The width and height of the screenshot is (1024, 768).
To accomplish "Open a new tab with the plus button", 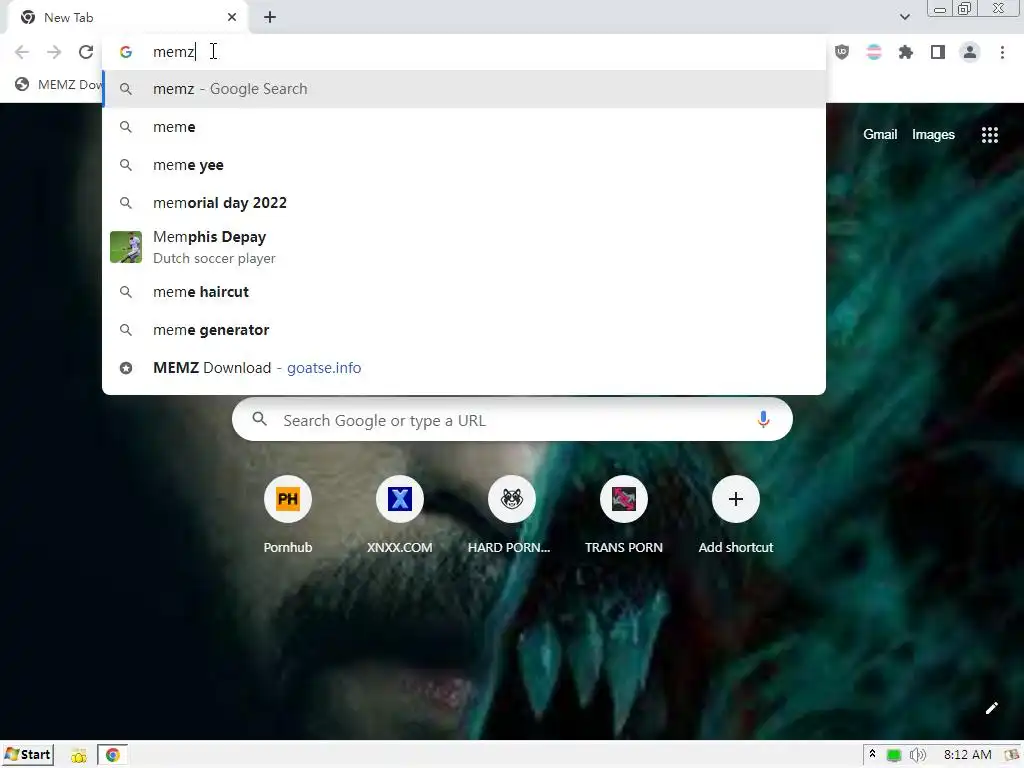I will tap(270, 17).
